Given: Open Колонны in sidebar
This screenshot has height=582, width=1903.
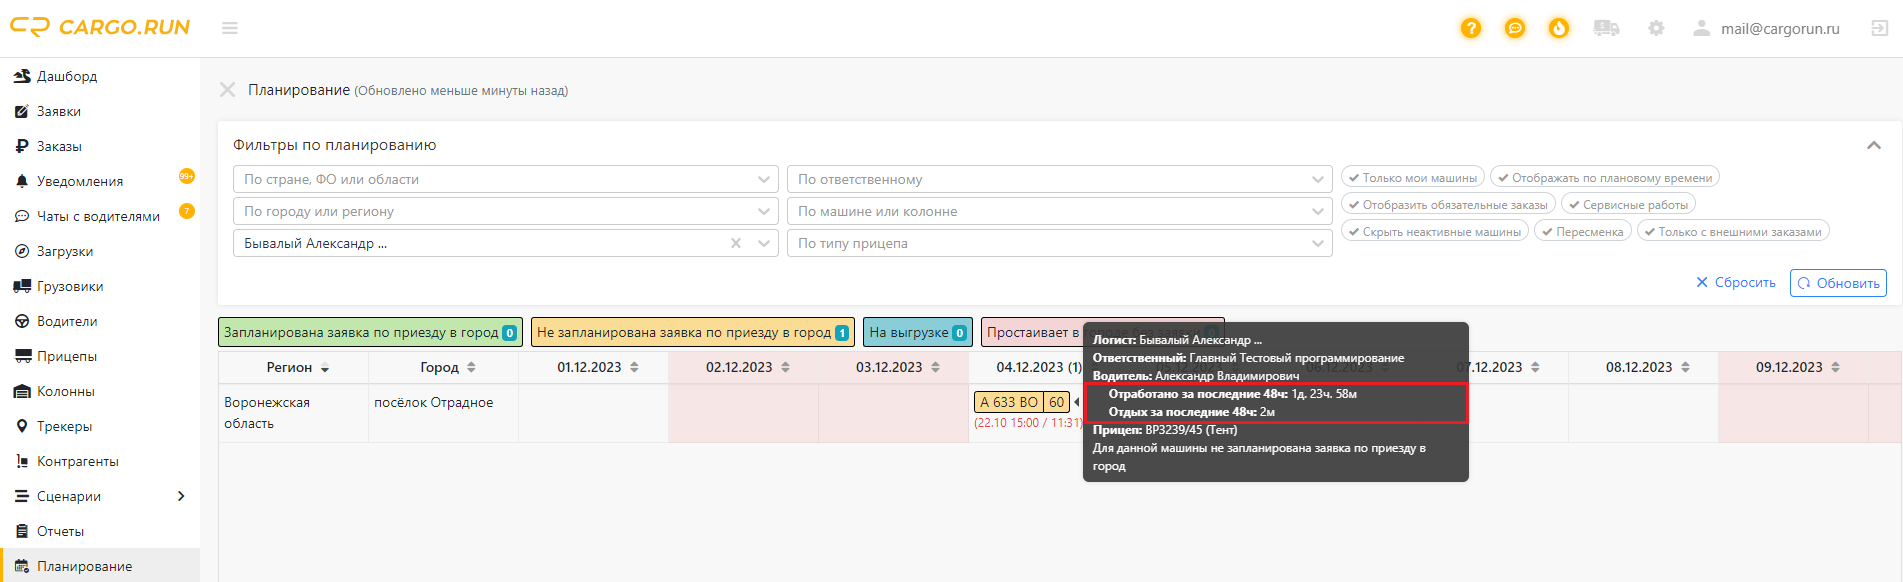Looking at the screenshot, I should tap(100, 391).
